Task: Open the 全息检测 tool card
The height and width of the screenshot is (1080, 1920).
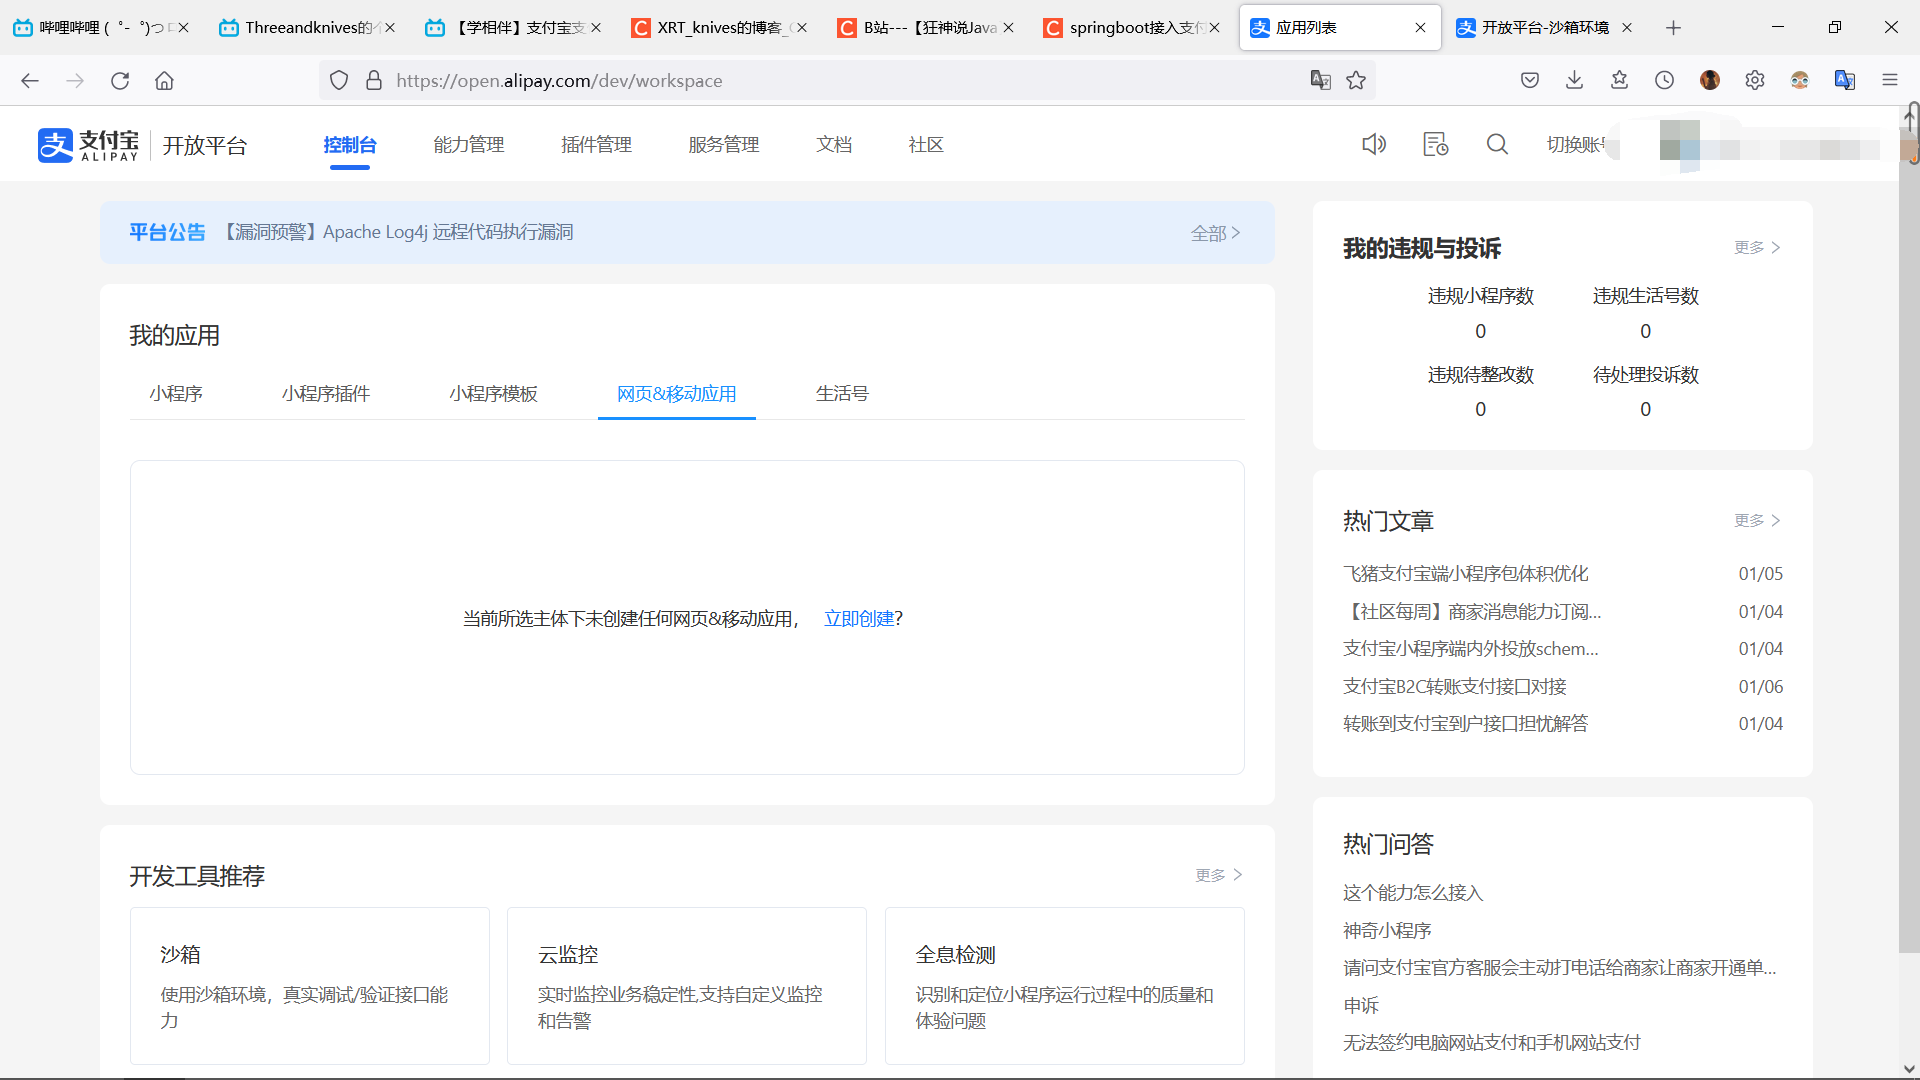Action: pos(1065,986)
